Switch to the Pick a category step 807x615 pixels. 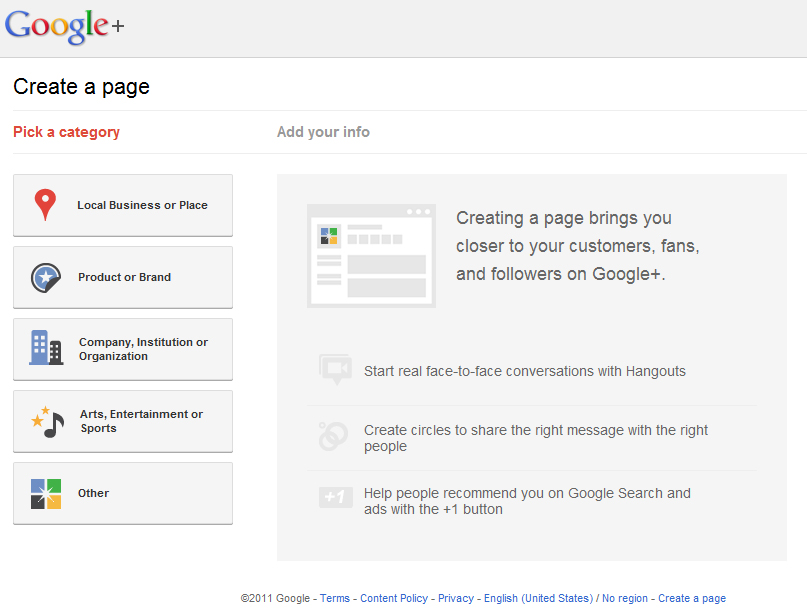point(66,132)
